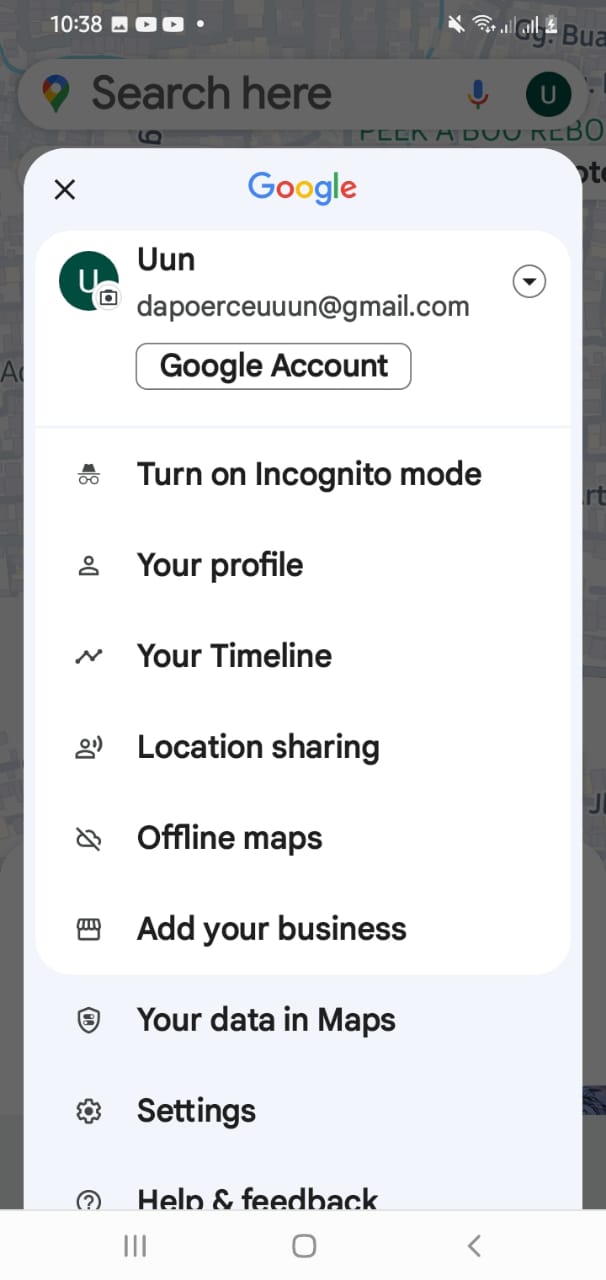Viewport: 606px width, 1280px height.
Task: Tap the Your profile person icon
Action: [x=89, y=566]
